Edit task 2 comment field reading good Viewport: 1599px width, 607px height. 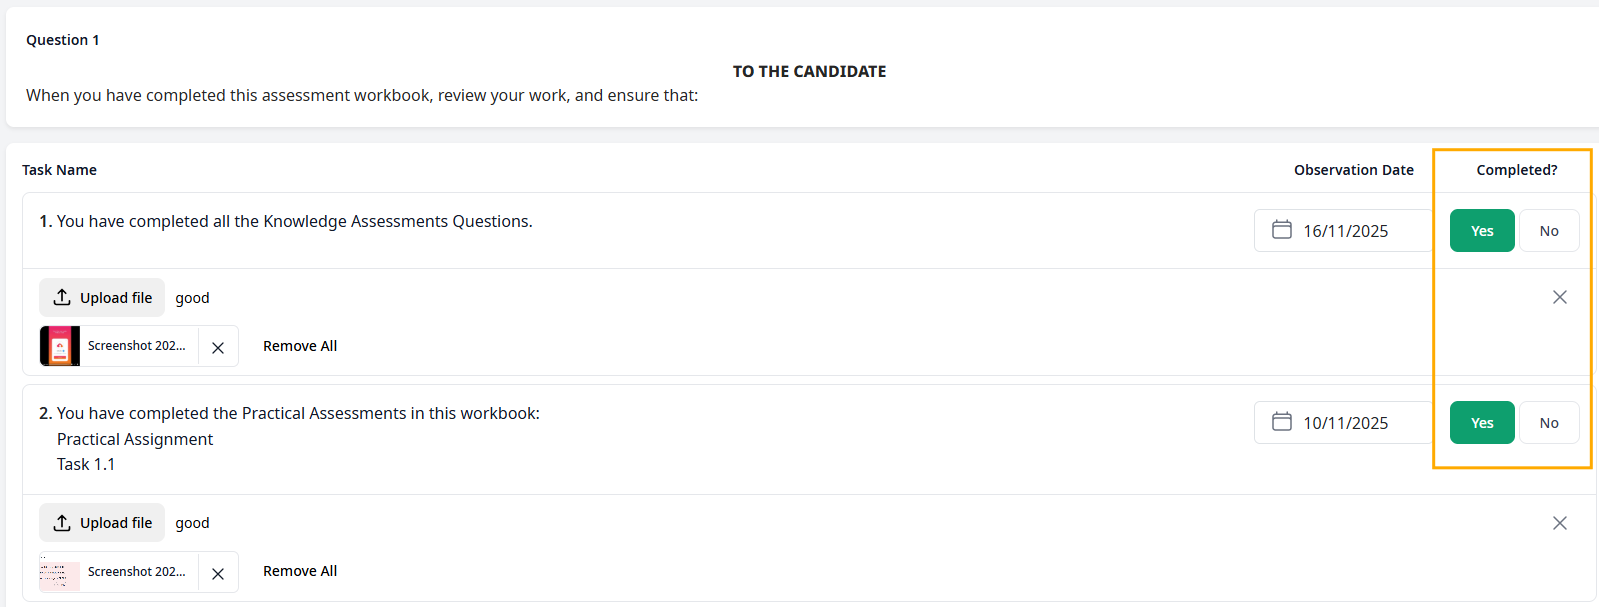coord(193,523)
